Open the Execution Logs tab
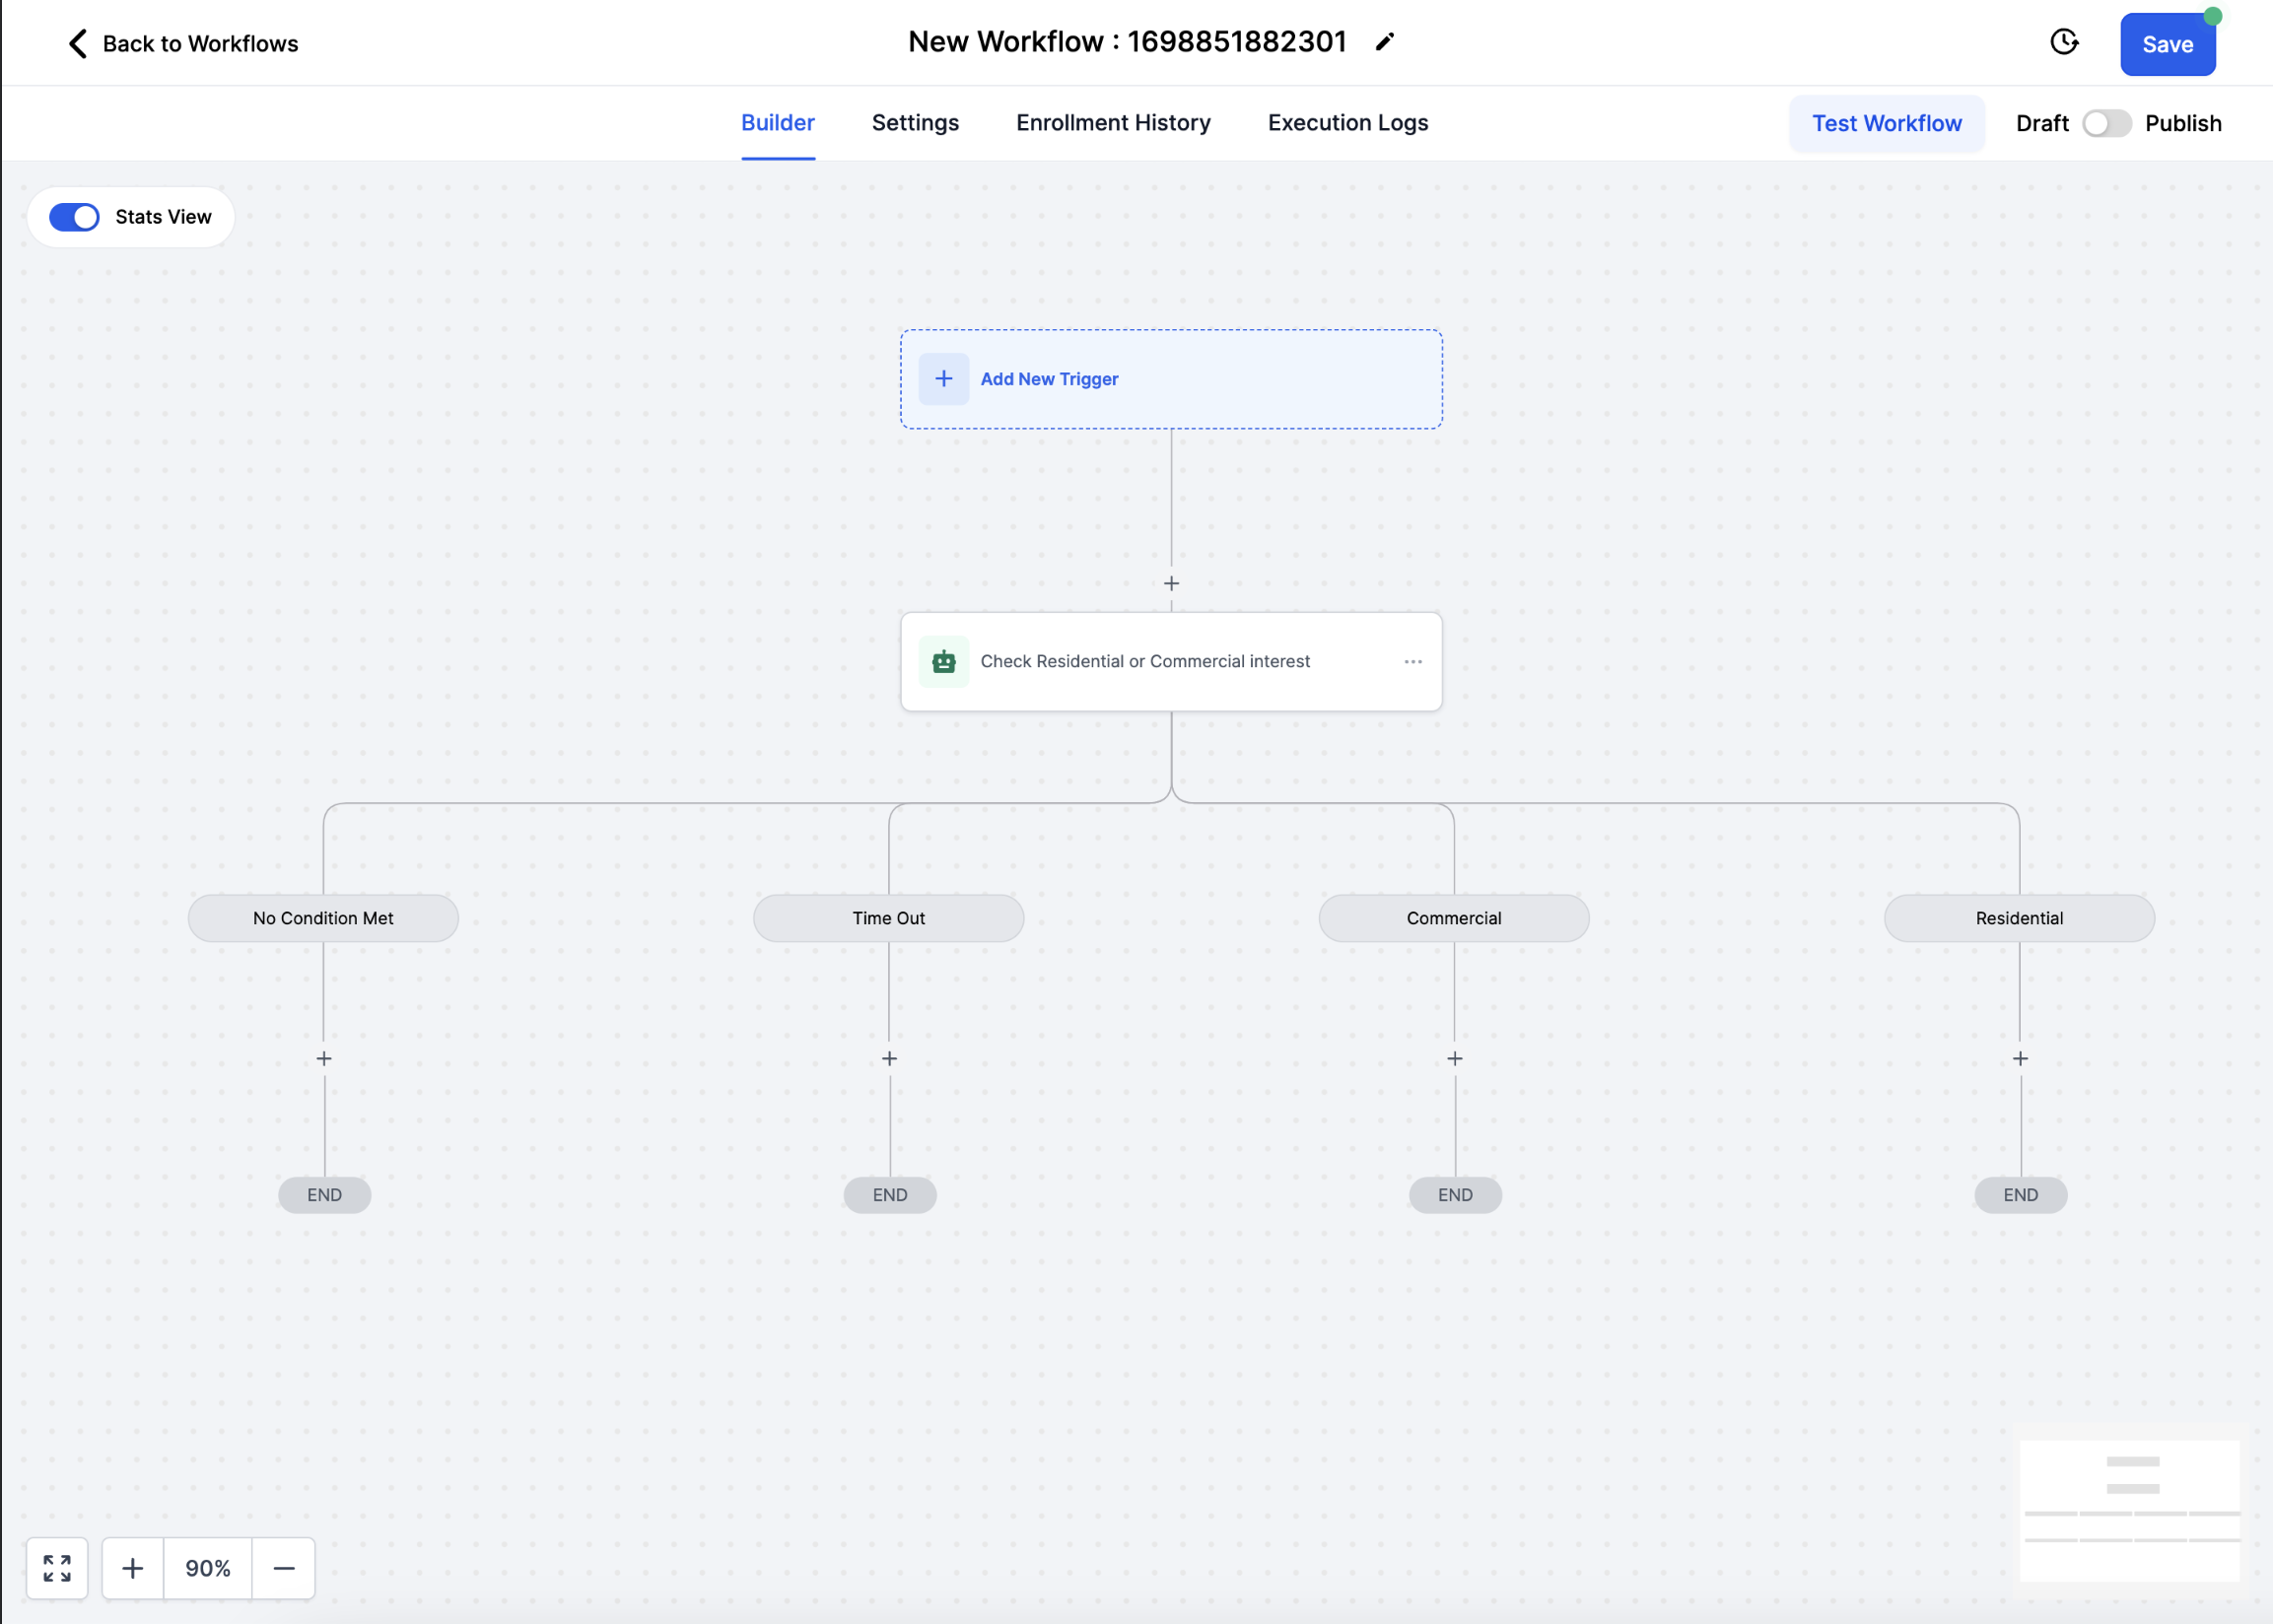 tap(1347, 123)
